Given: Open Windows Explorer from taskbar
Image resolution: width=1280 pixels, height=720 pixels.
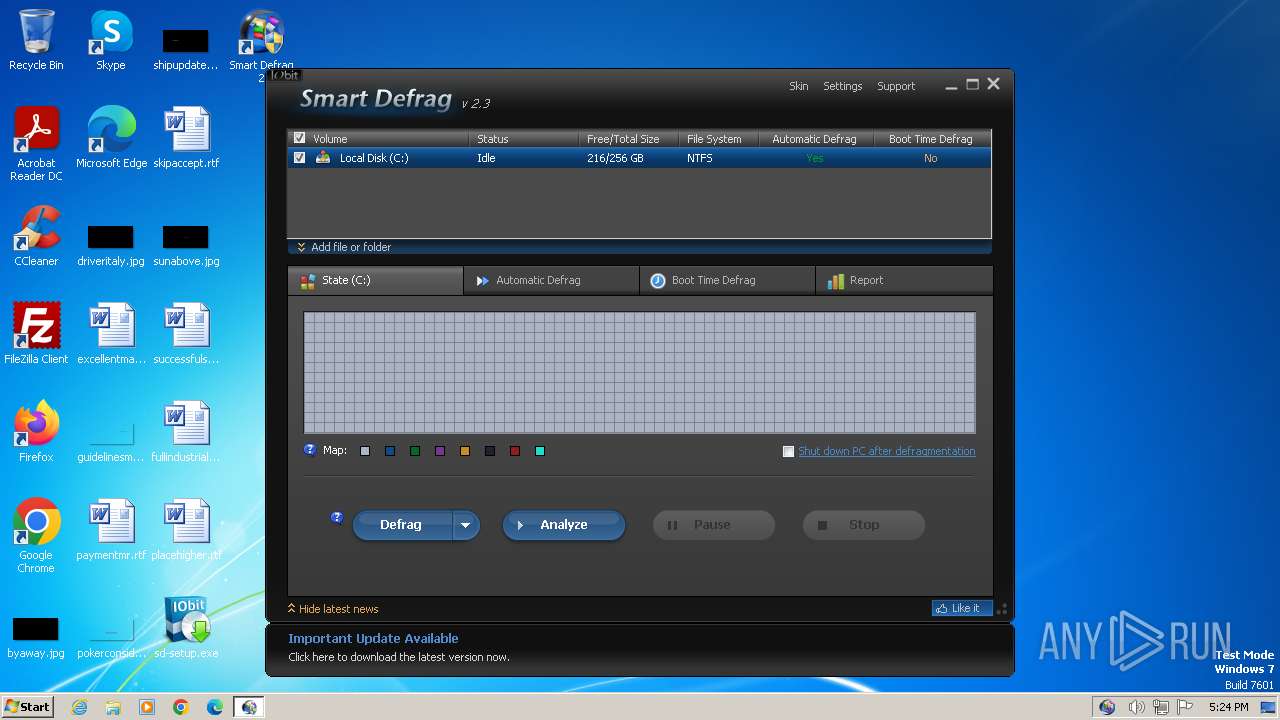Looking at the screenshot, I should [x=113, y=707].
